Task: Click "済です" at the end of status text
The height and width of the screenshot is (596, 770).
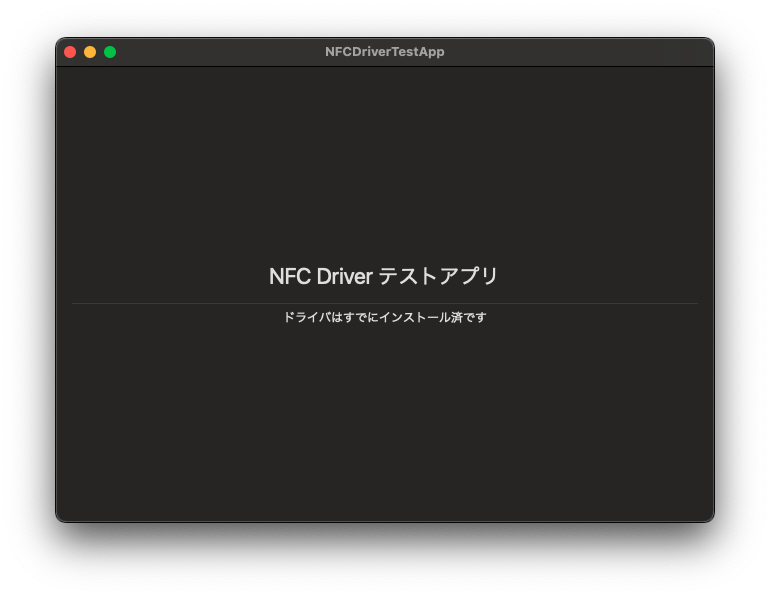Action: pyautogui.click(x=469, y=317)
